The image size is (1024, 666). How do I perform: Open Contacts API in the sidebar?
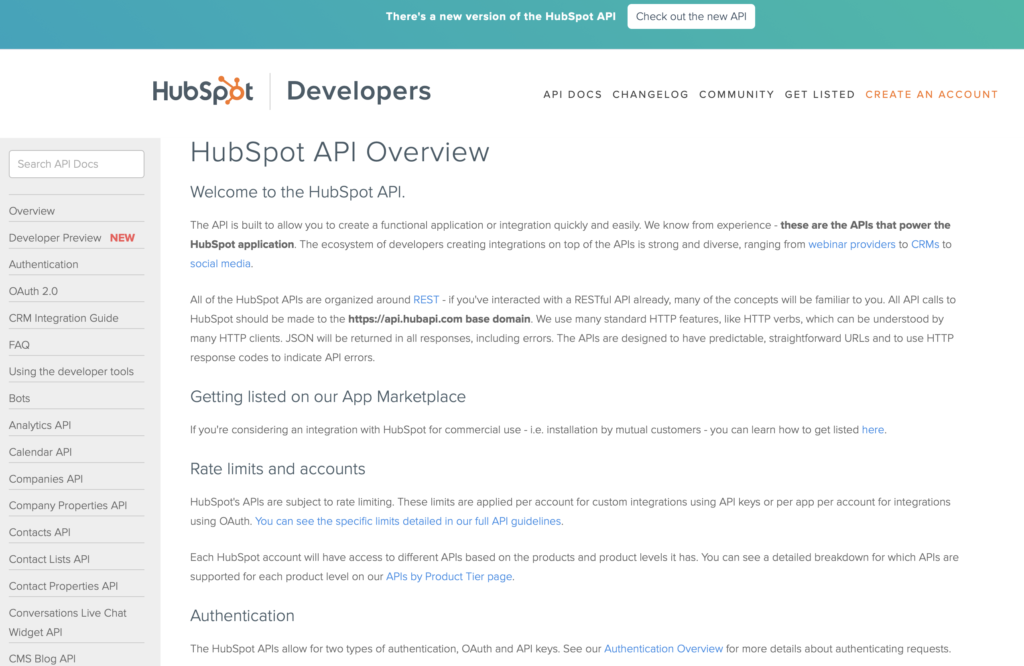coord(40,532)
